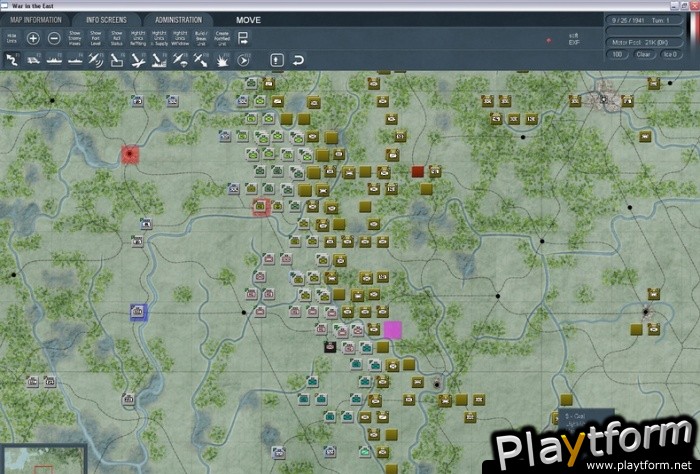
Task: Select the F8 bomb city mode icon
Action: coord(159,60)
